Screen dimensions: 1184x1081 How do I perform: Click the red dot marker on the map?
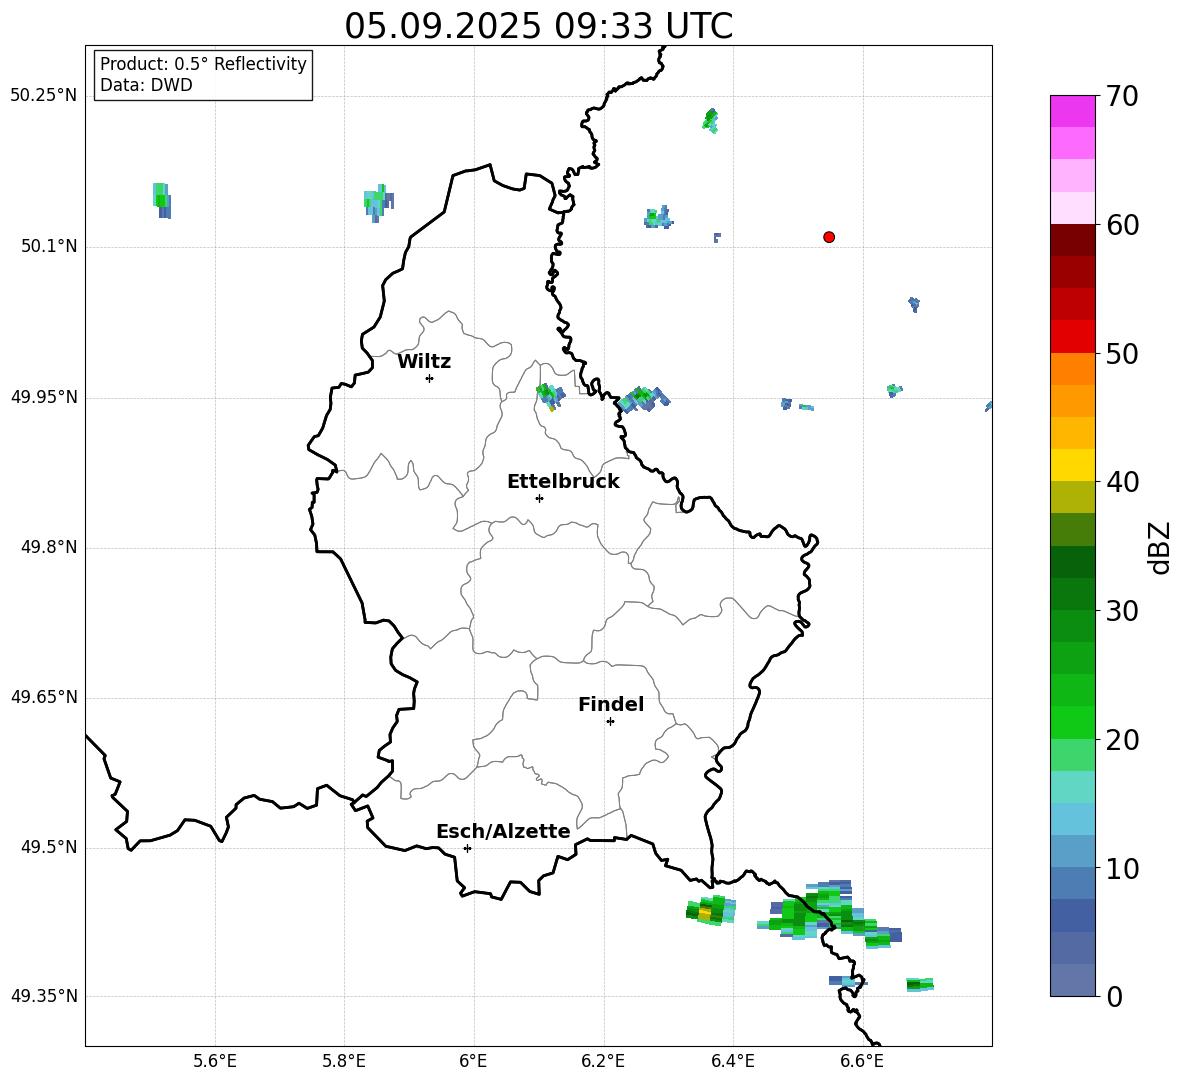pyautogui.click(x=829, y=237)
